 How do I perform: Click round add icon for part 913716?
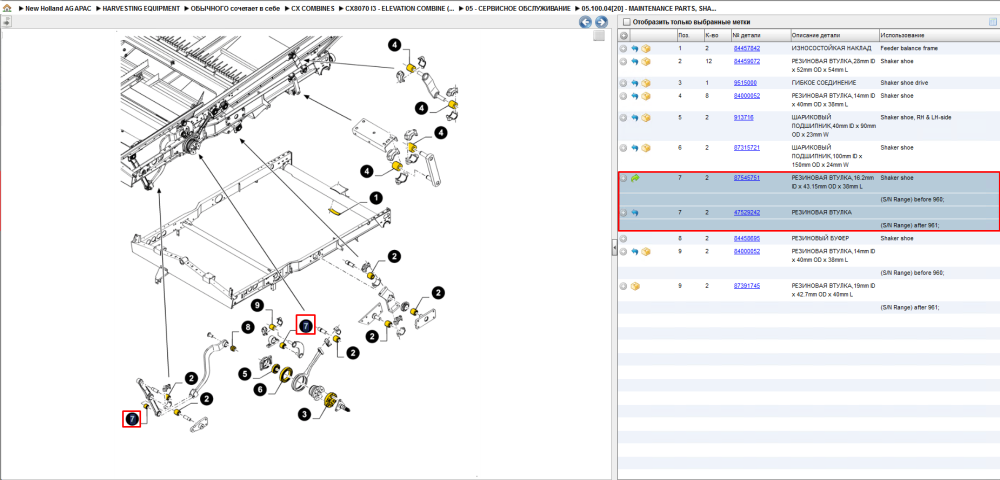624,118
